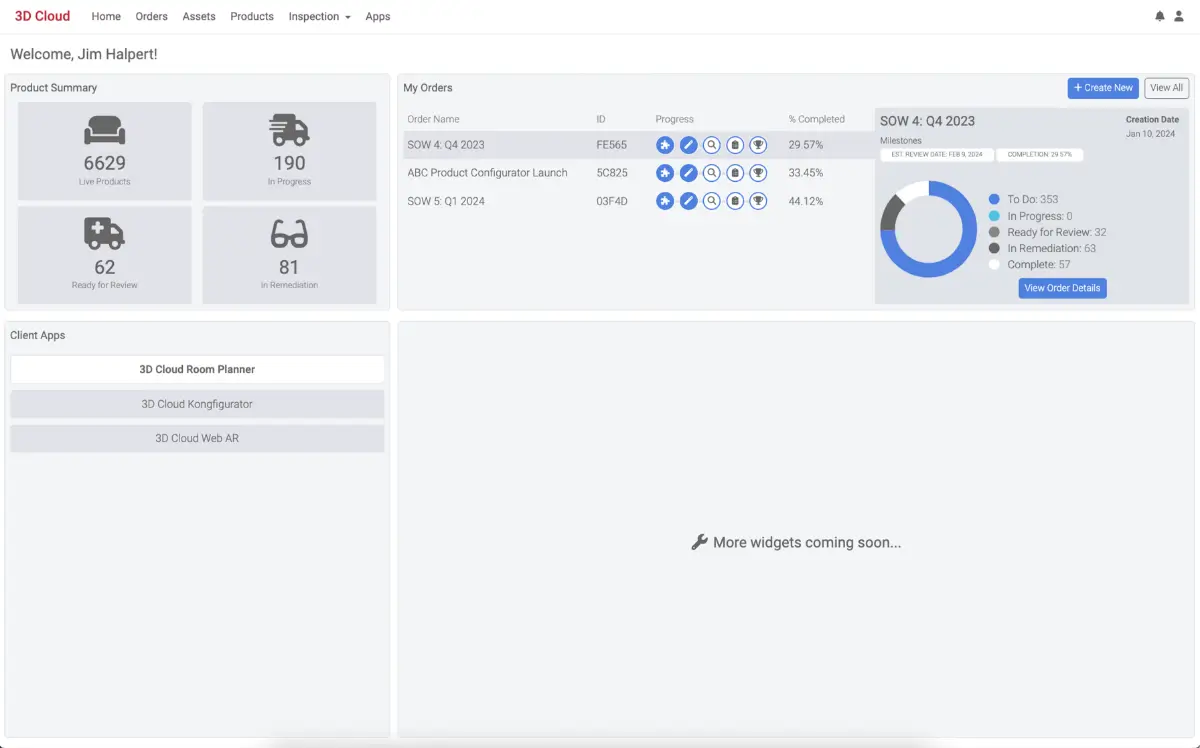1200x748 pixels.
Task: Click the delivery truck In Progress icon
Action: (289, 131)
